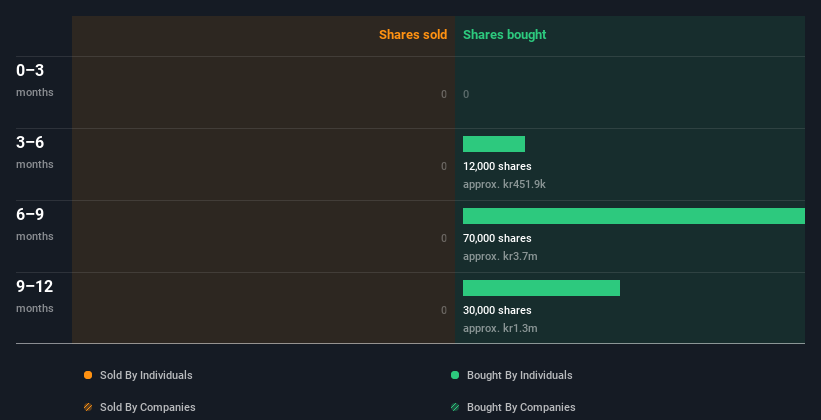Click the shares sold 0 in 9–12 months row
821x420 pixels.
tap(444, 310)
